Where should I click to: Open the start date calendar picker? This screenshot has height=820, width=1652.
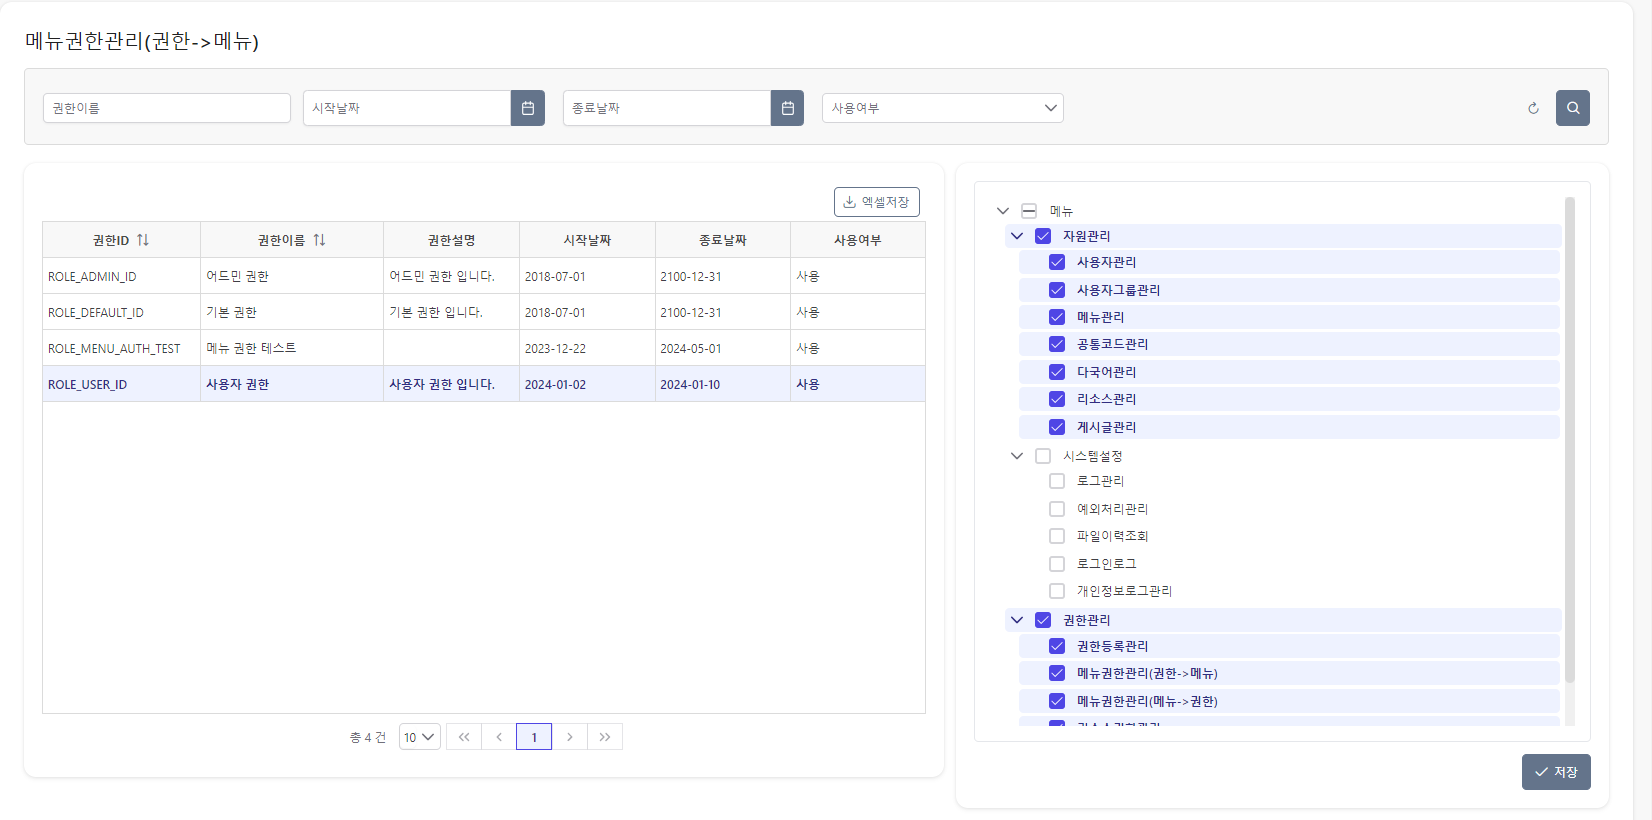point(528,108)
